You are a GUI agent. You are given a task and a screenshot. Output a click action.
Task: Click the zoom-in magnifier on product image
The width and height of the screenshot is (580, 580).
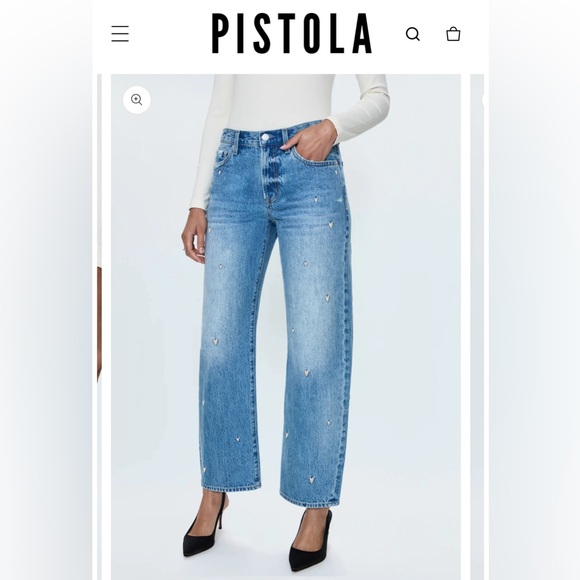click(136, 100)
